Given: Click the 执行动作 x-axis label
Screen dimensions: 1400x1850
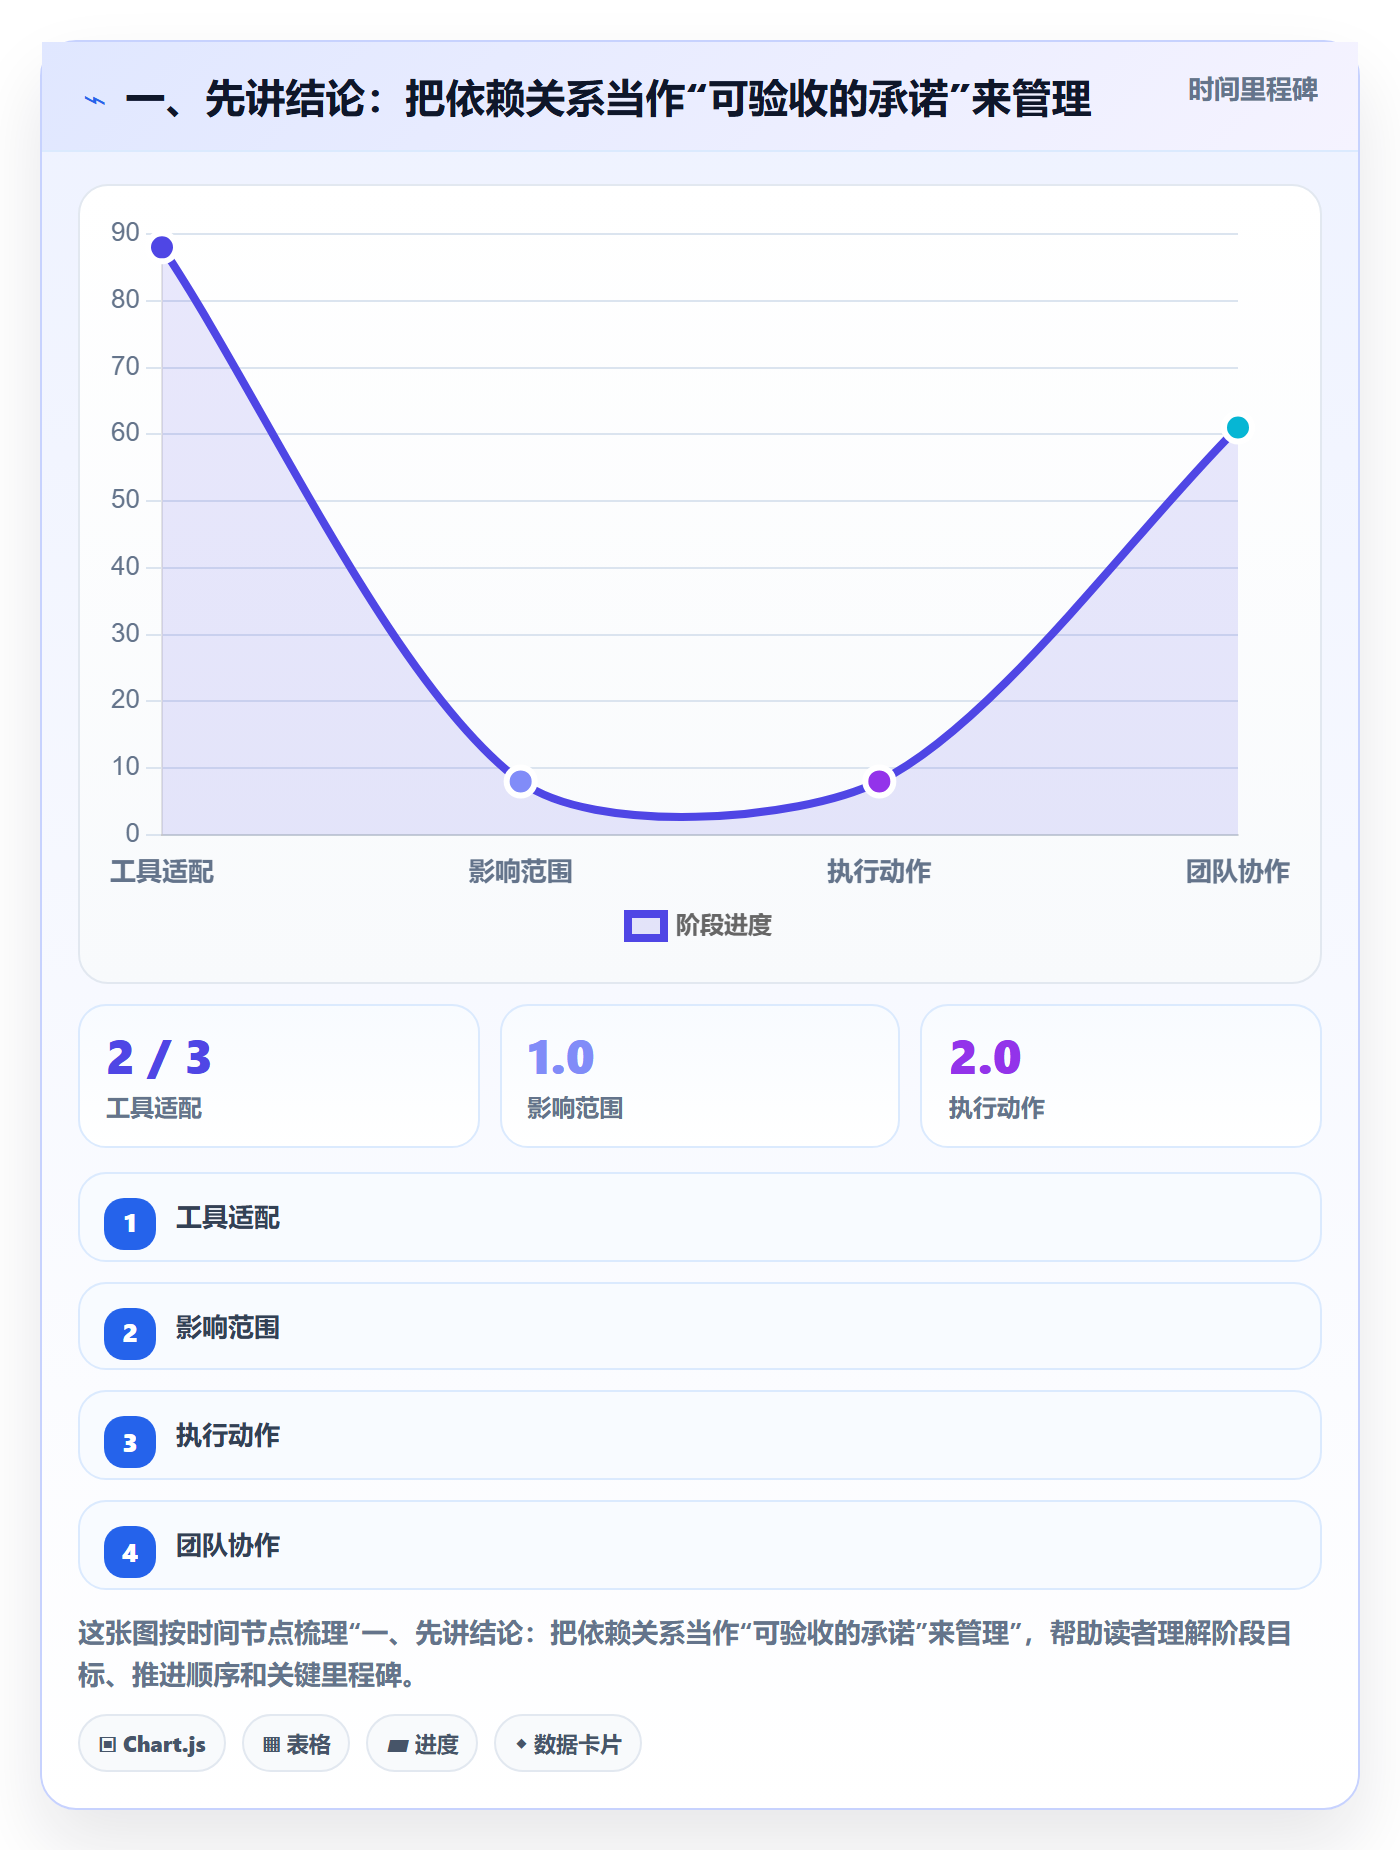Looking at the screenshot, I should click(x=879, y=872).
